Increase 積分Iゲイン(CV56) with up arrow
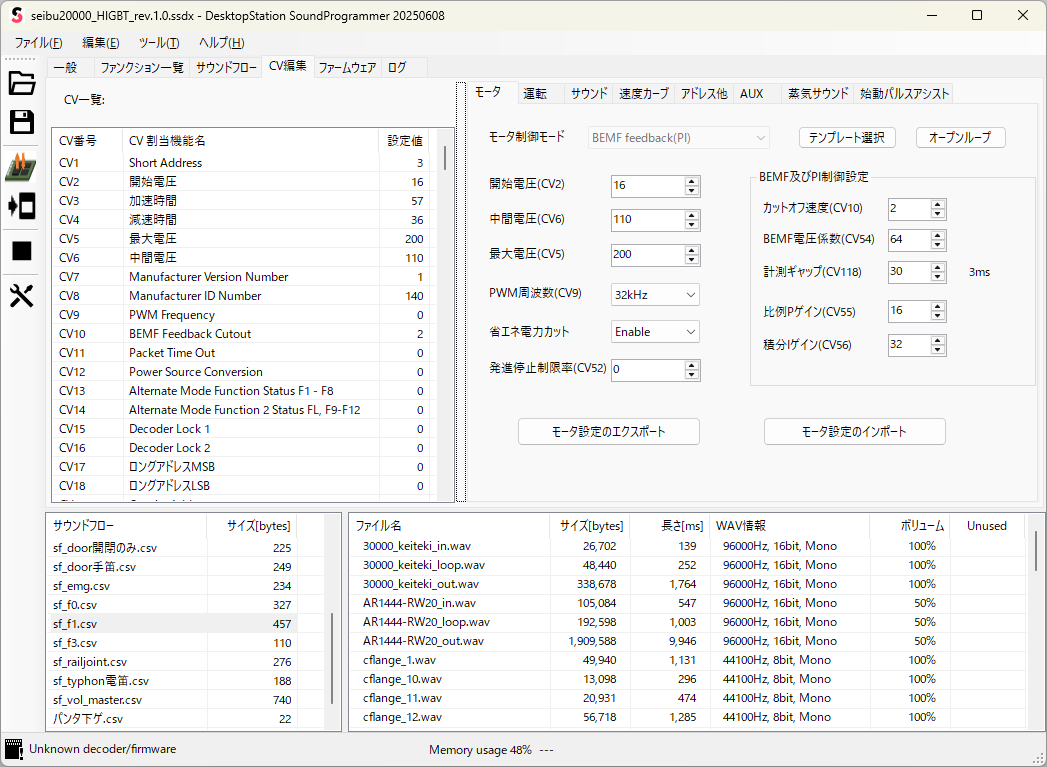 point(937,340)
